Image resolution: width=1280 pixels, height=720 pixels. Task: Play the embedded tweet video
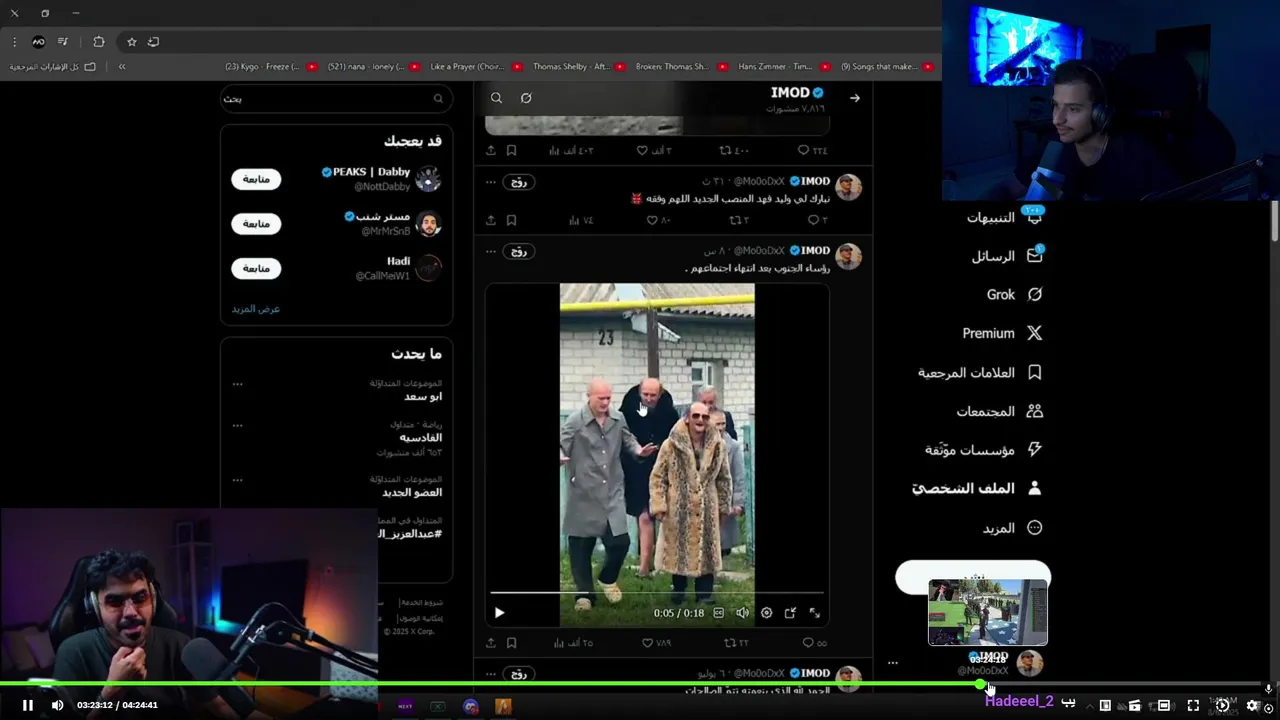[499, 613]
